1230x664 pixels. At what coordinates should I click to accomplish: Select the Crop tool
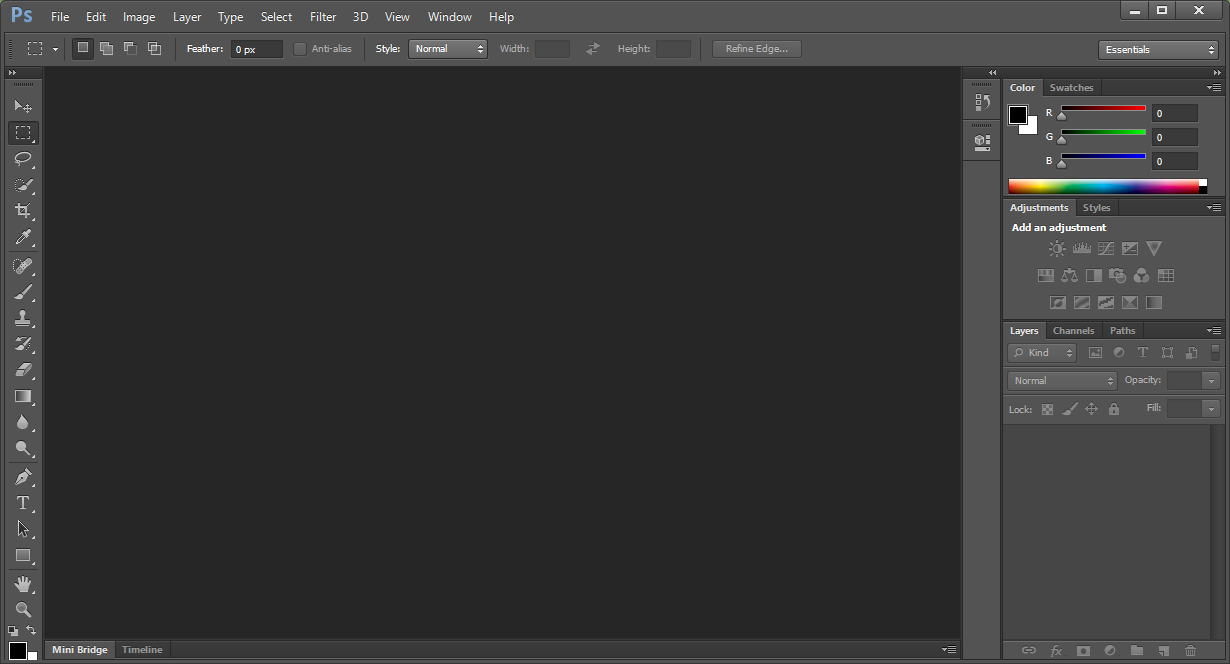click(23, 211)
